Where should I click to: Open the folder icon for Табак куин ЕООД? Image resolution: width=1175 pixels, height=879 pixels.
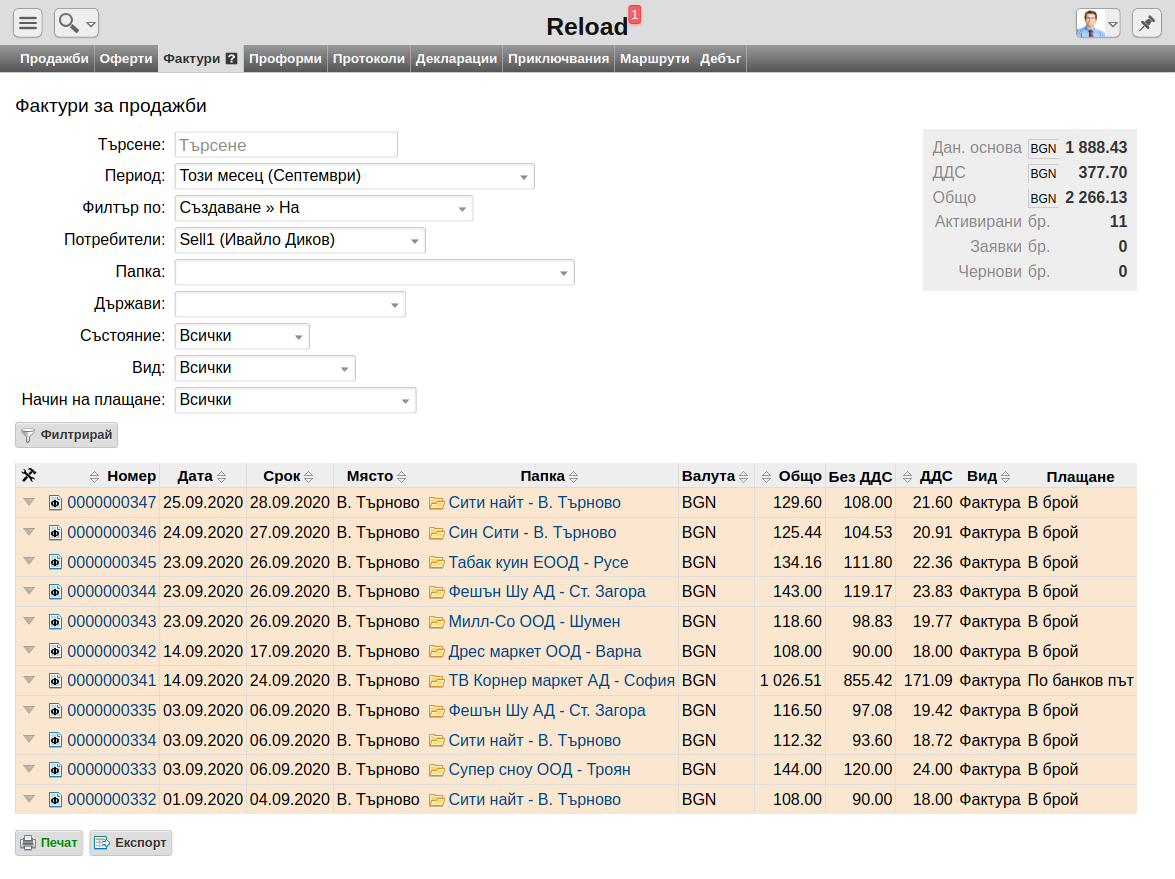point(436,563)
